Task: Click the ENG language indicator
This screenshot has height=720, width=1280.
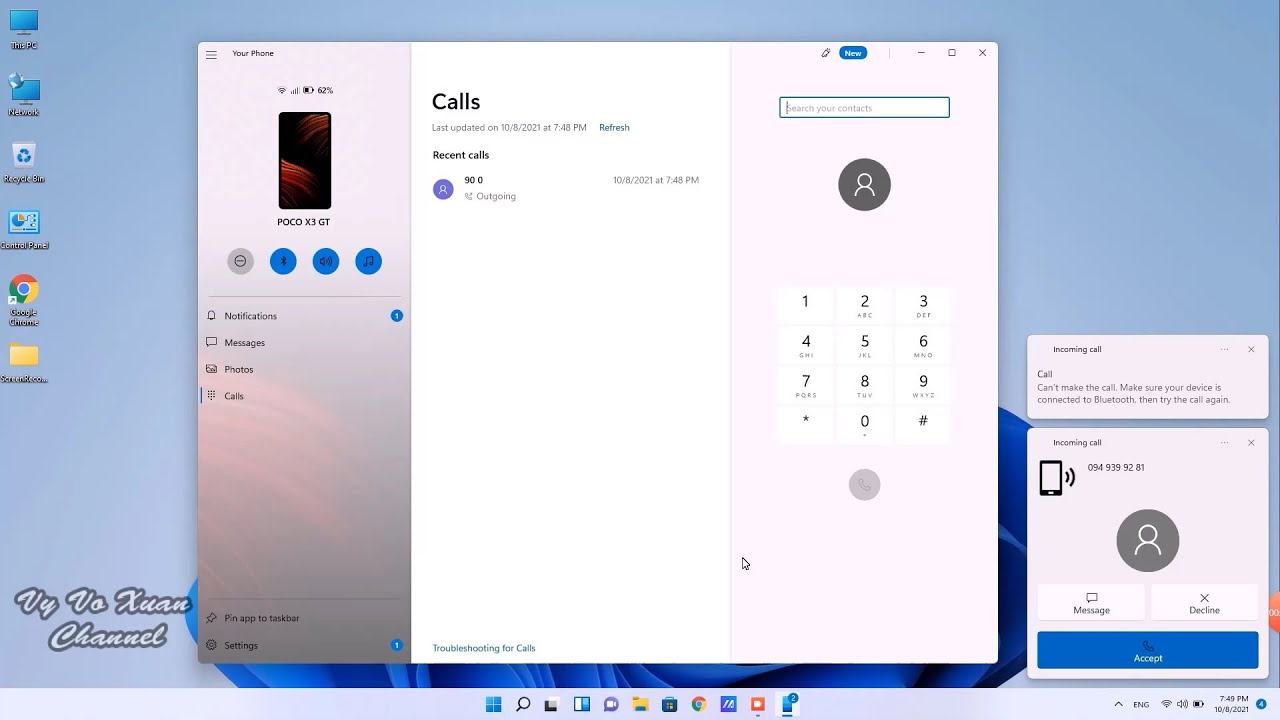Action: 1141,704
